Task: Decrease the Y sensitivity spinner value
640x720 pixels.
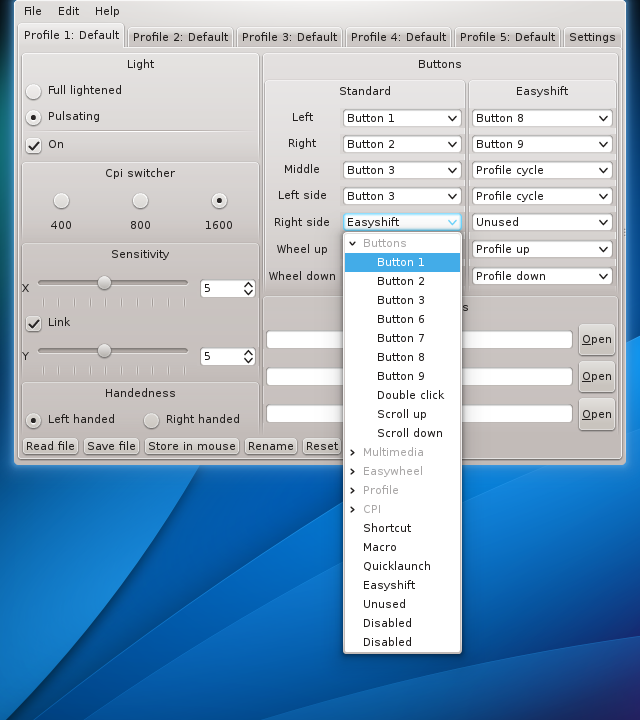Action: coord(248,360)
